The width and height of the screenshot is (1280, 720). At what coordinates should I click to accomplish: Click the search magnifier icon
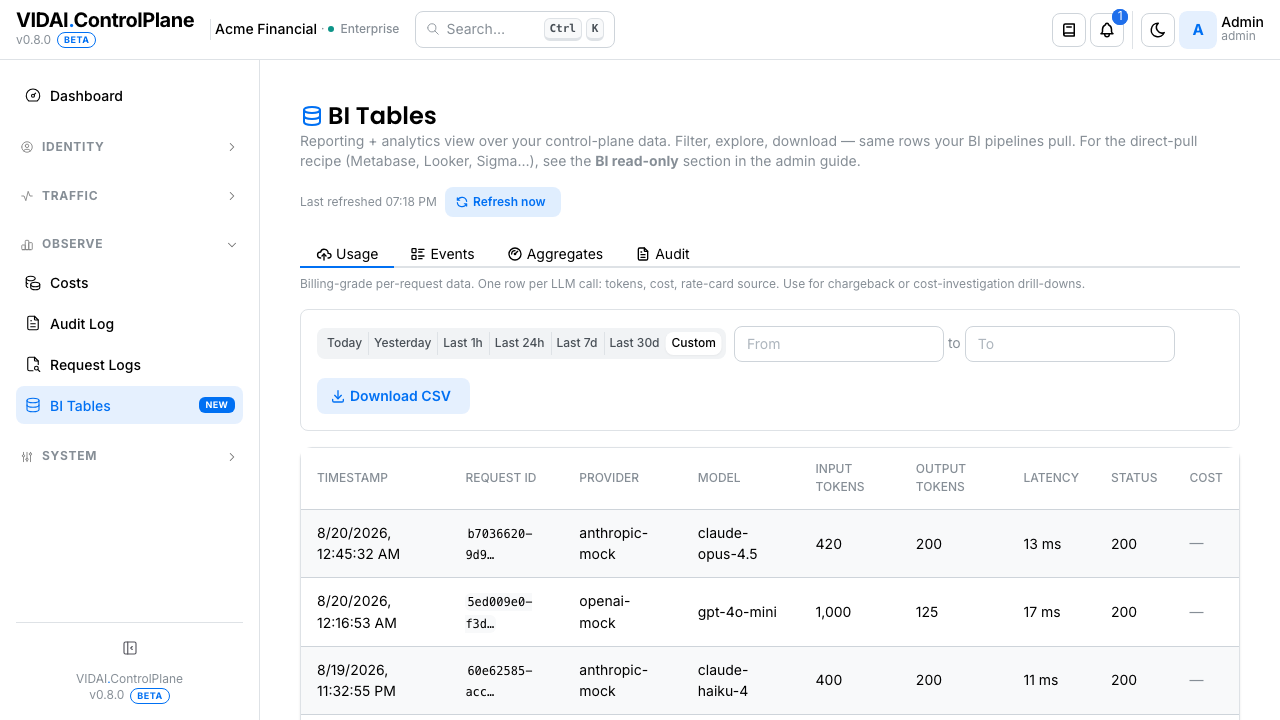[433, 29]
